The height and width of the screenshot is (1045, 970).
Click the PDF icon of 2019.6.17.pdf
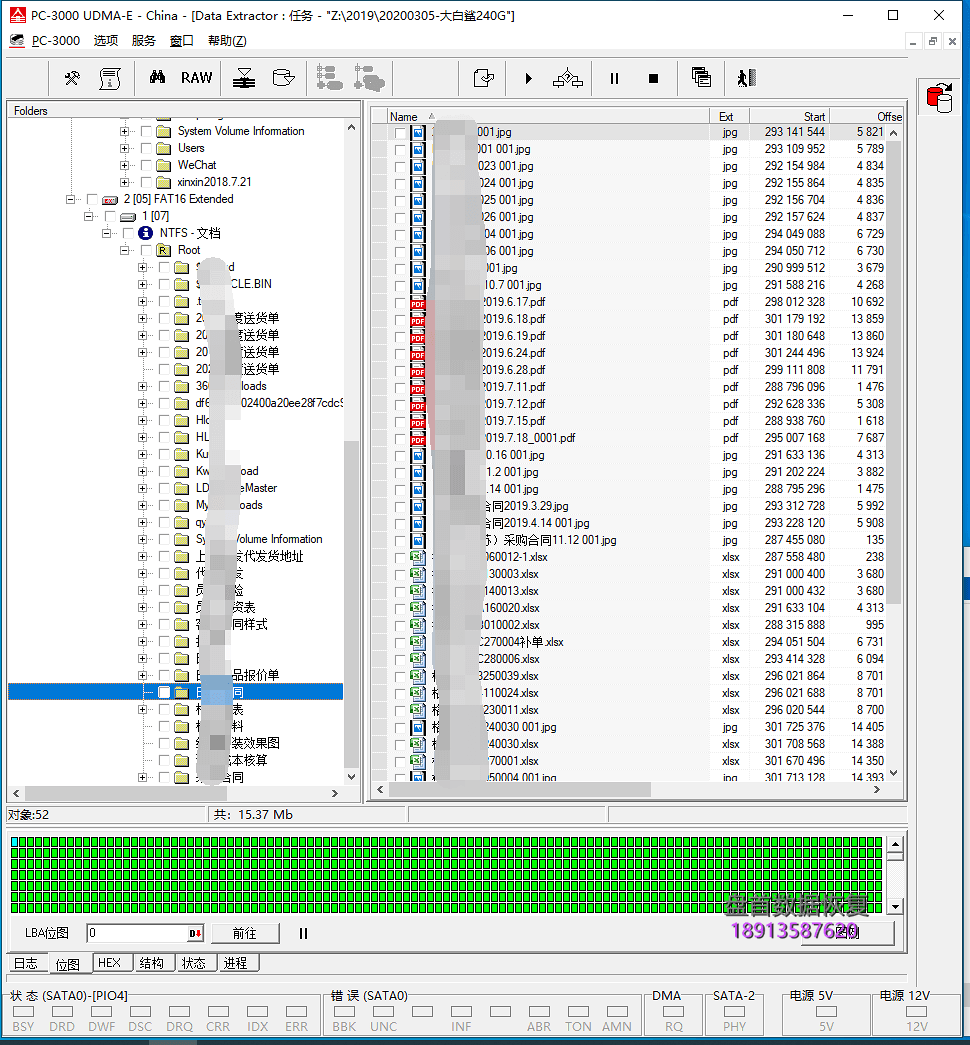pos(418,303)
